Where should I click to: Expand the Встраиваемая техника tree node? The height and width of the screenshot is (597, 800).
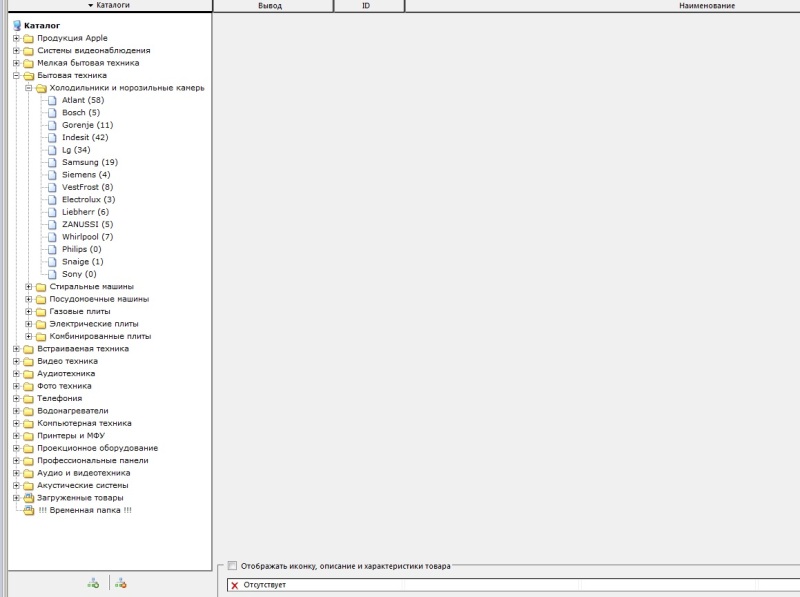(x=16, y=349)
